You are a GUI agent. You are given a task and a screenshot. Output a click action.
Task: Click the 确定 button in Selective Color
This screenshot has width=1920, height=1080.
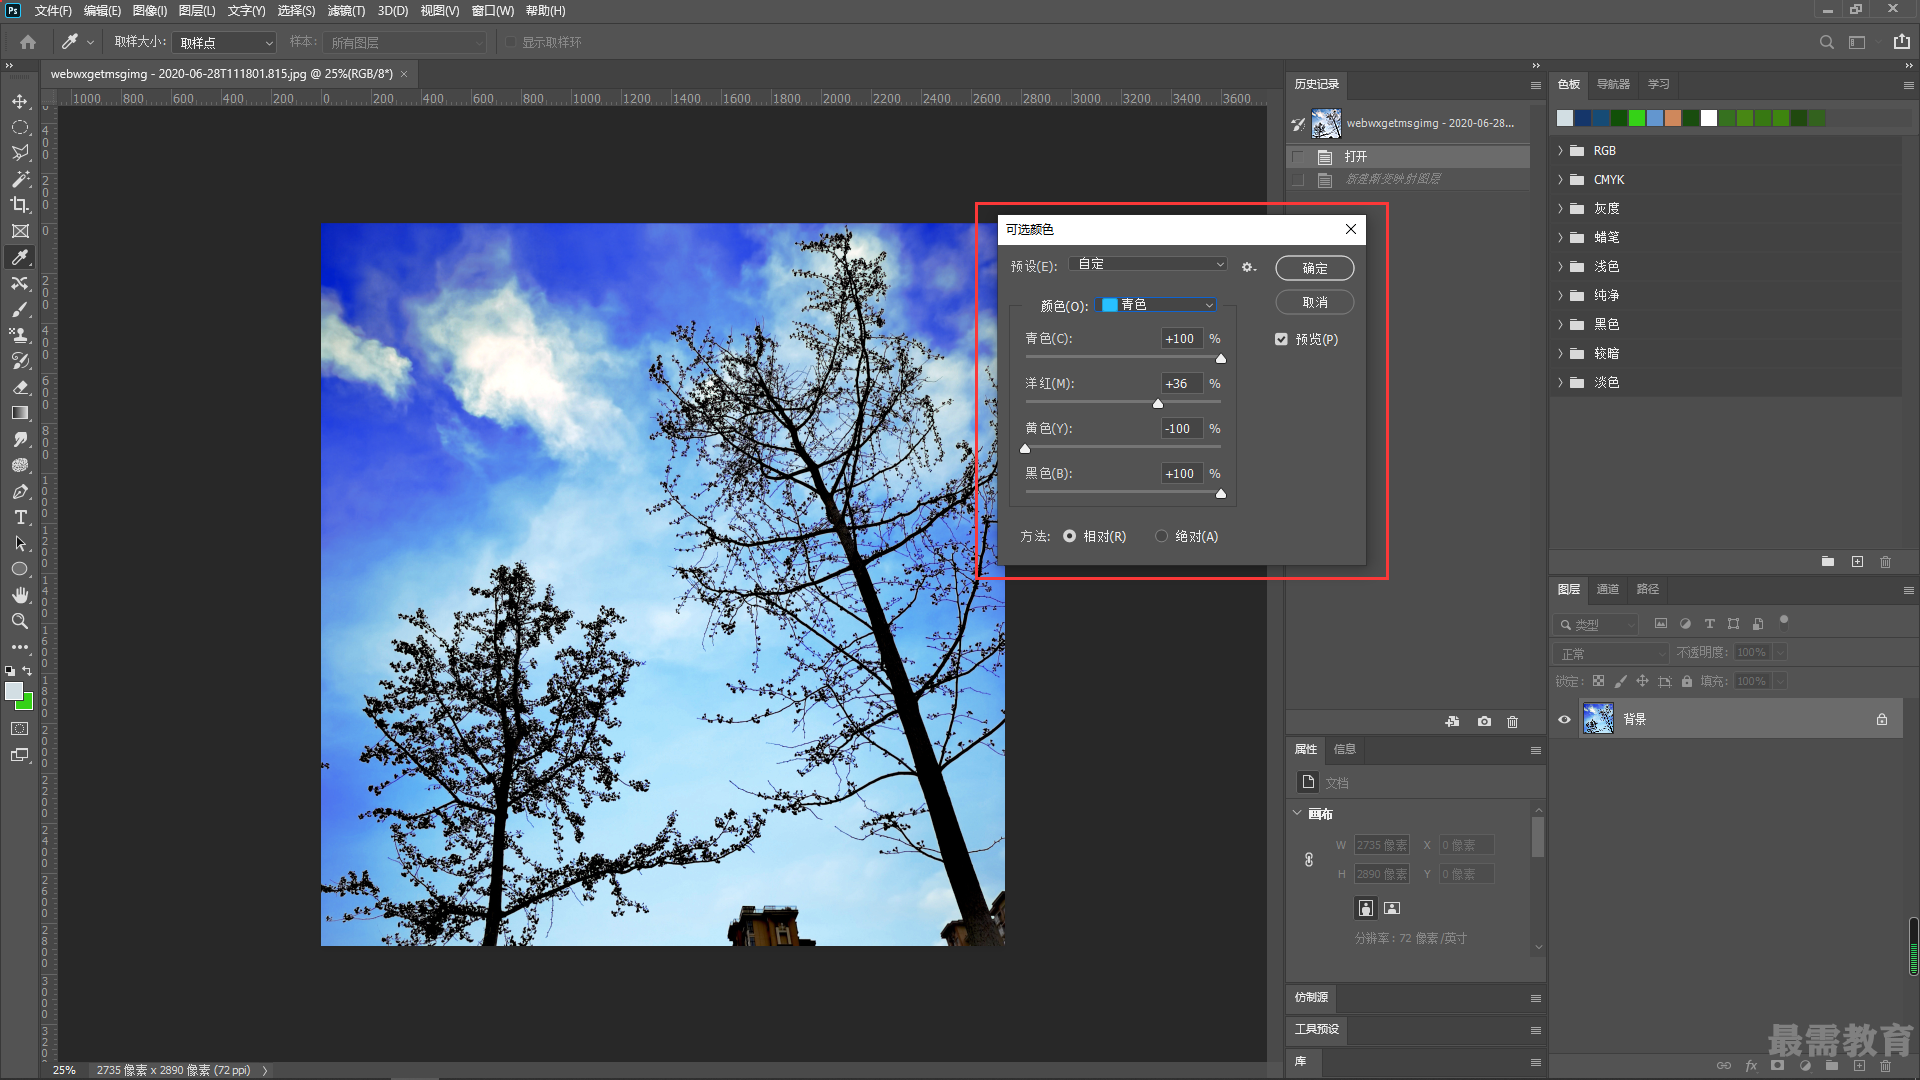pos(1315,268)
